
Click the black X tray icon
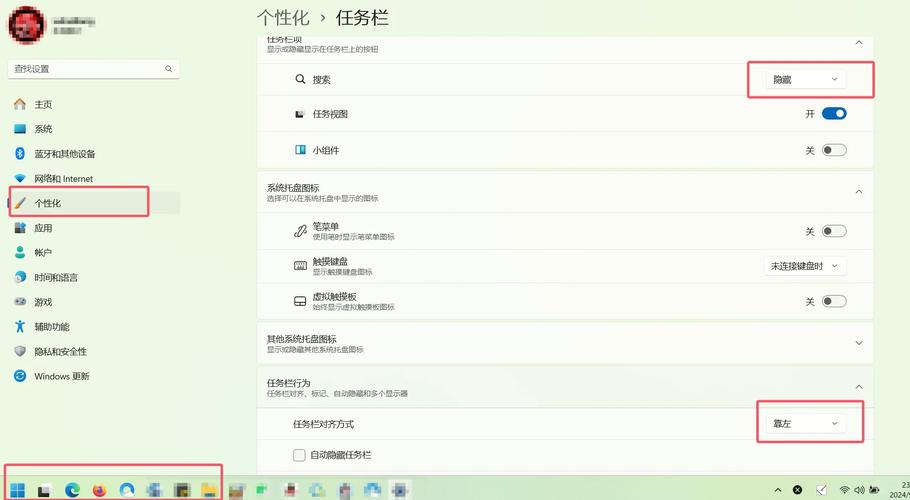click(797, 490)
